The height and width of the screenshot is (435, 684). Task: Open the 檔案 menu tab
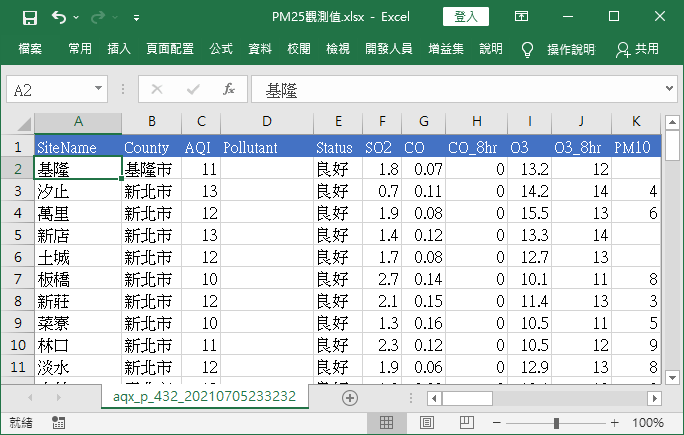coord(30,48)
